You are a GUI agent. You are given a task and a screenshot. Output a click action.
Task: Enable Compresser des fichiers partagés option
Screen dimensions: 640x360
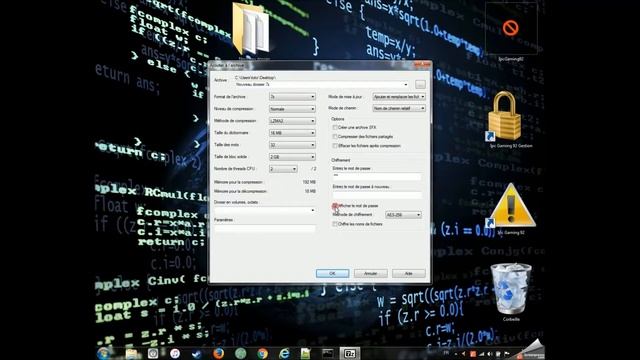[x=335, y=137]
